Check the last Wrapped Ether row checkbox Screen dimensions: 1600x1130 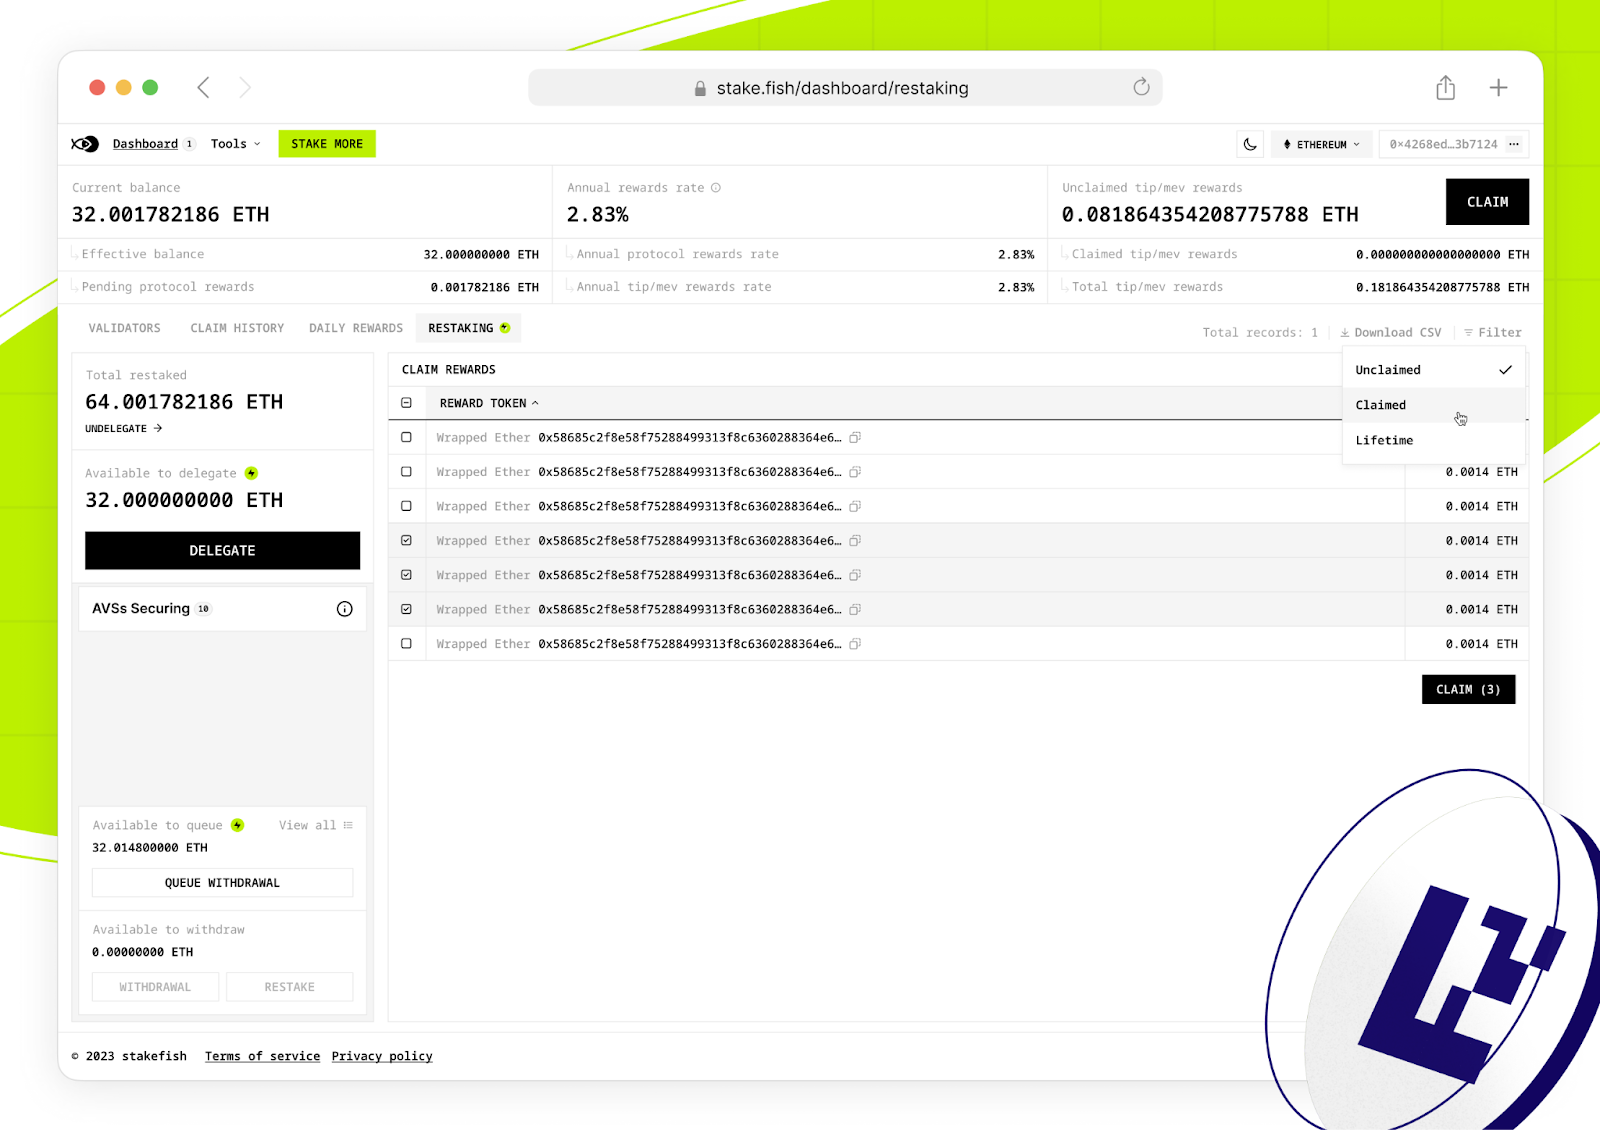406,643
